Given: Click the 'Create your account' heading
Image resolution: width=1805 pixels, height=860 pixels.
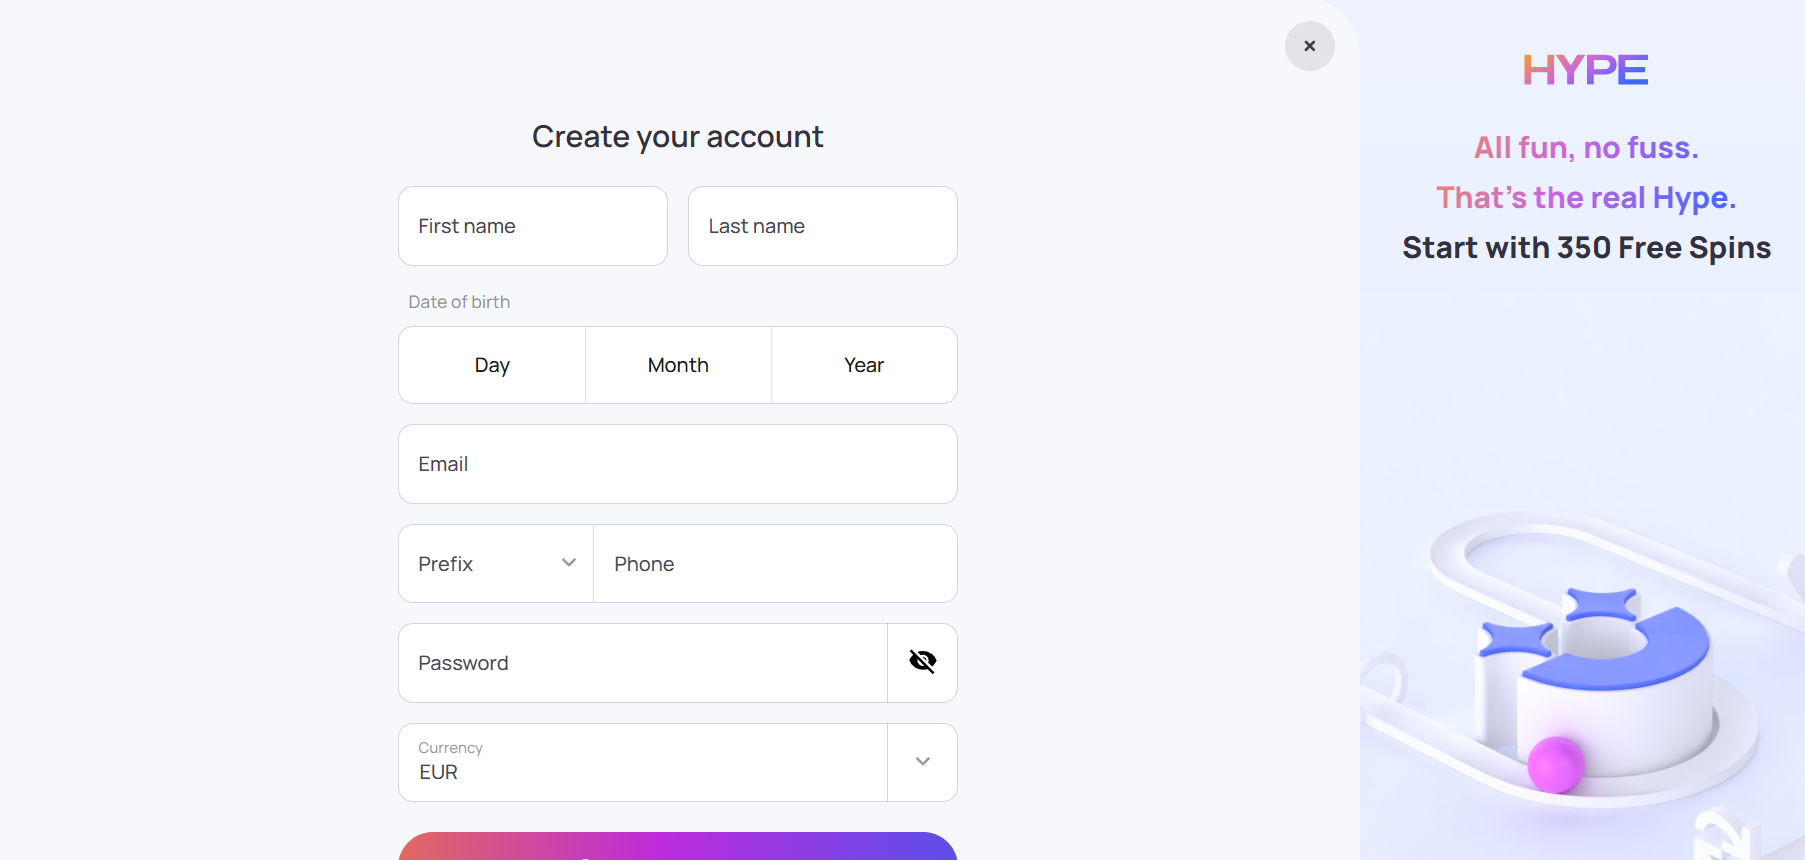Looking at the screenshot, I should [678, 137].
